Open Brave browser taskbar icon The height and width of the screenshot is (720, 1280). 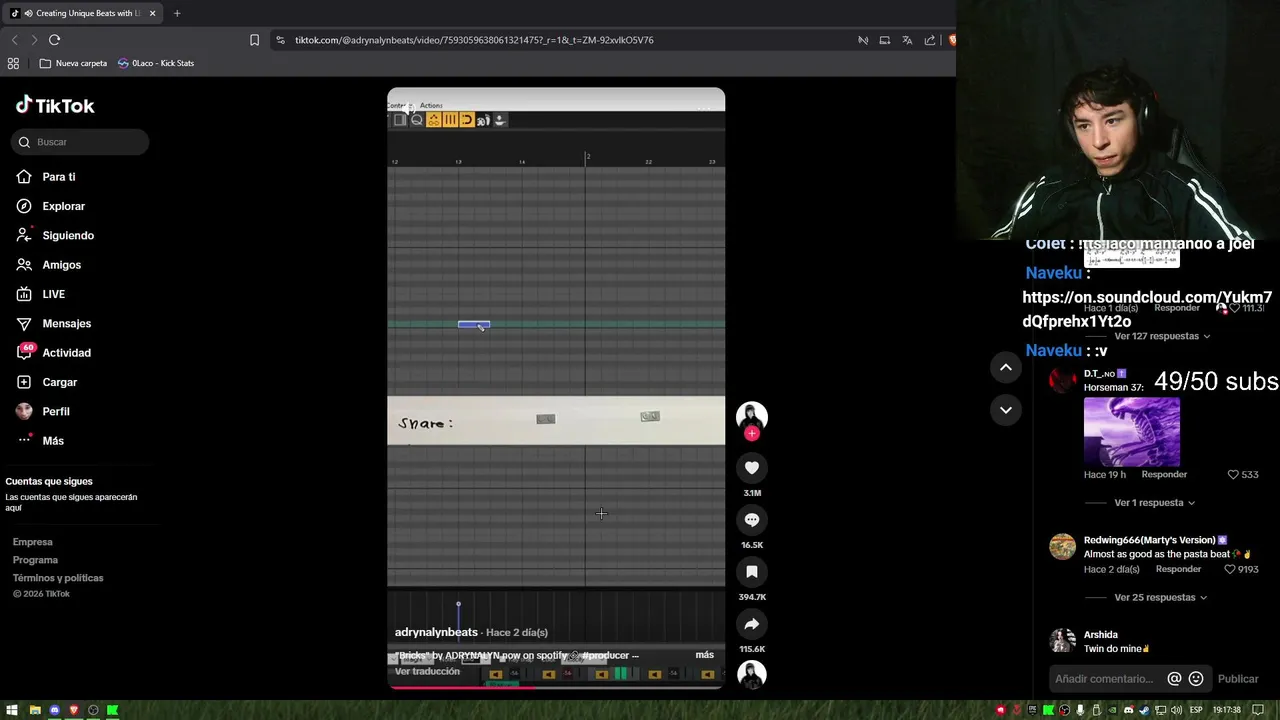click(74, 710)
